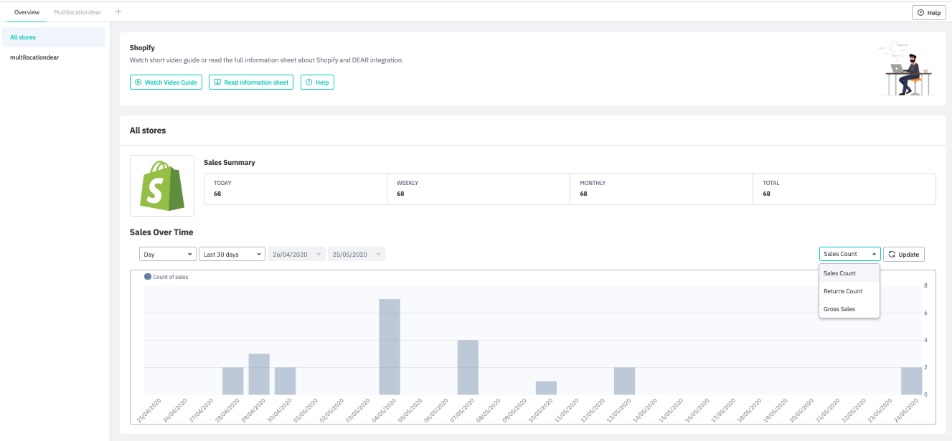Screen dimensions: 952x441
Task: Collapse the Sales Count metric dropdown
Action: [x=849, y=254]
